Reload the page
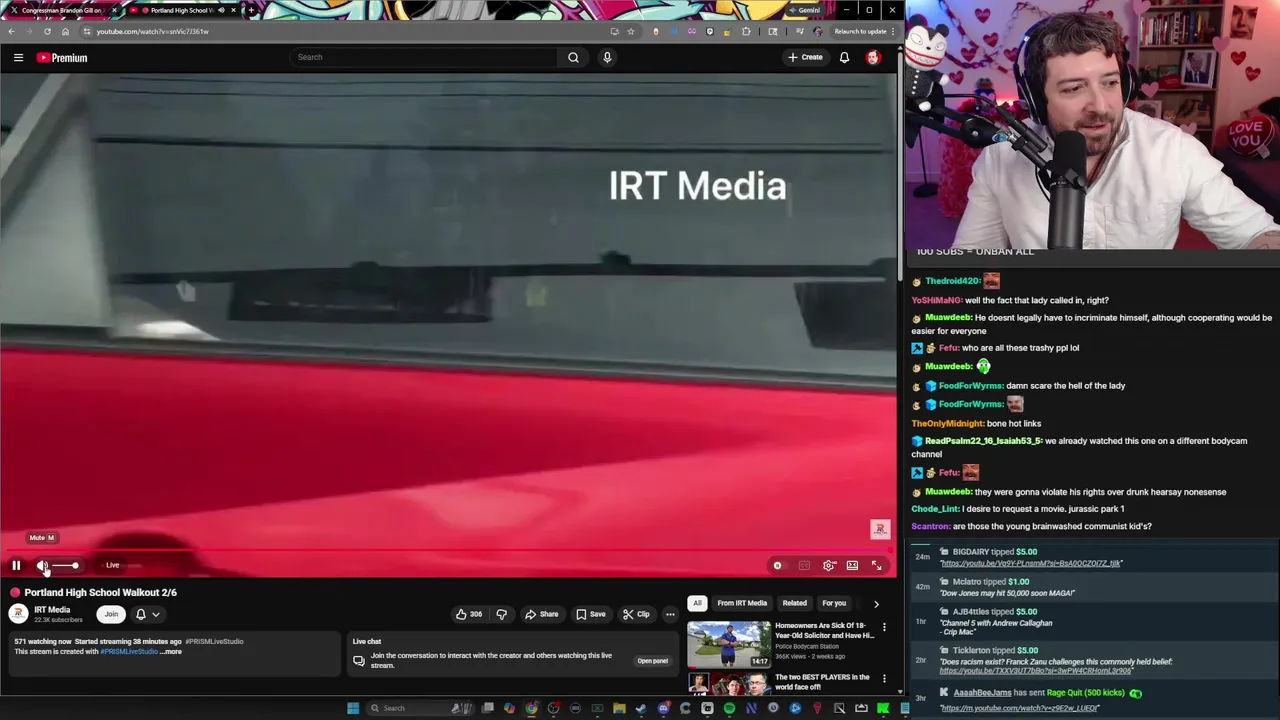This screenshot has height=720, width=1280. pos(47,31)
